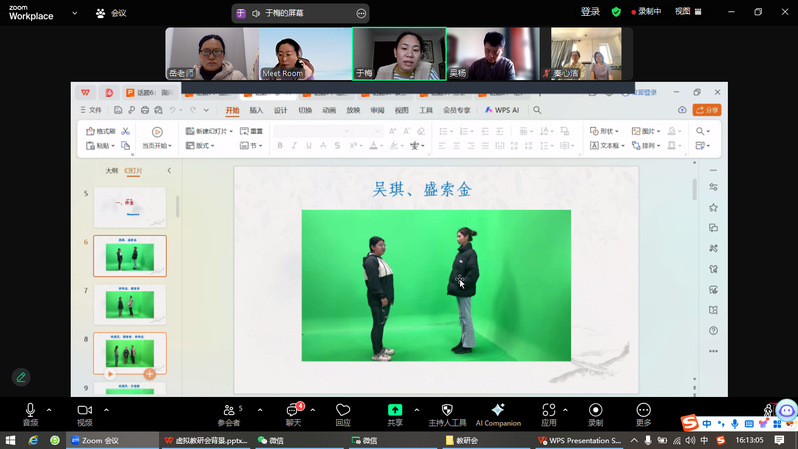The image size is (798, 449).
Task: Switch to the 插入 ribbon tab
Action: pyautogui.click(x=256, y=110)
